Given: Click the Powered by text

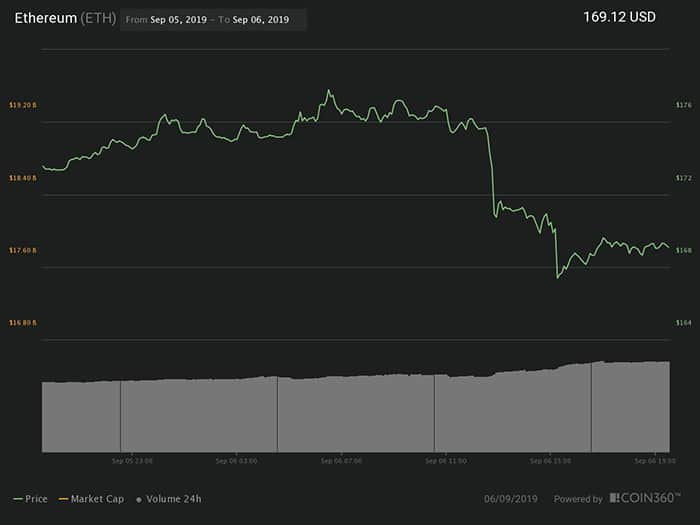Looking at the screenshot, I should pos(579,498).
